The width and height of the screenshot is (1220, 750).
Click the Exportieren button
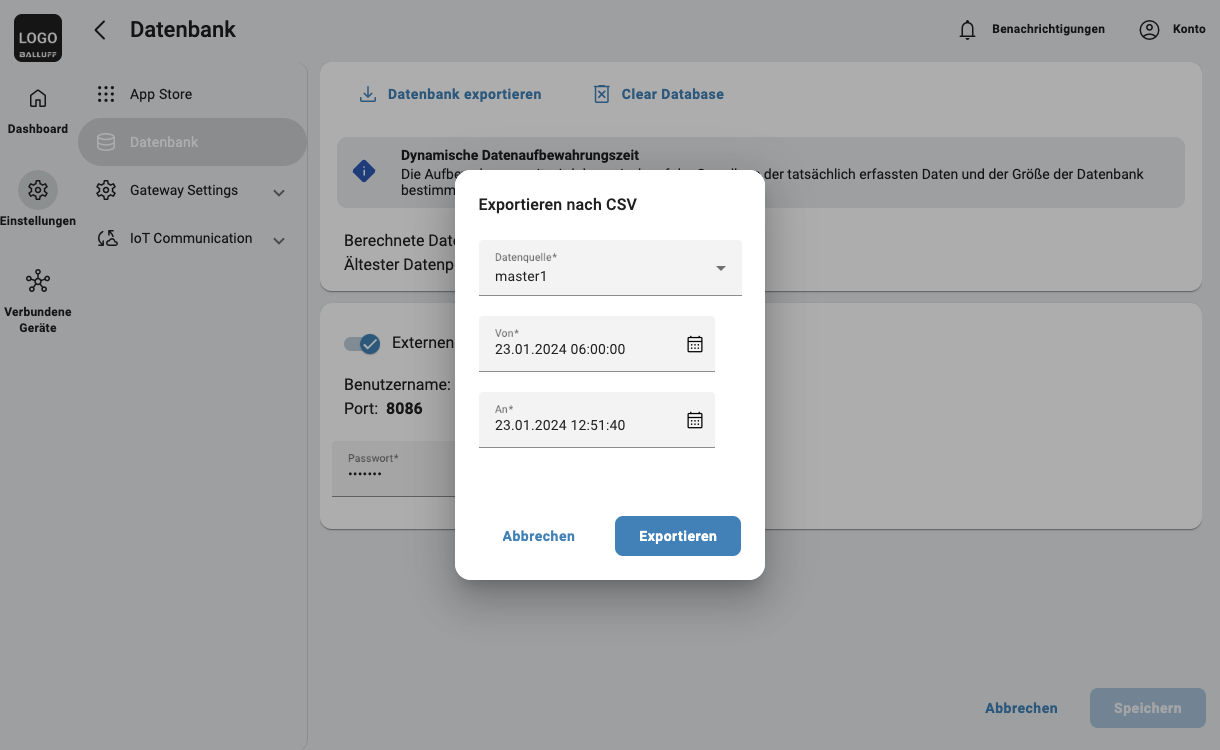pos(677,536)
